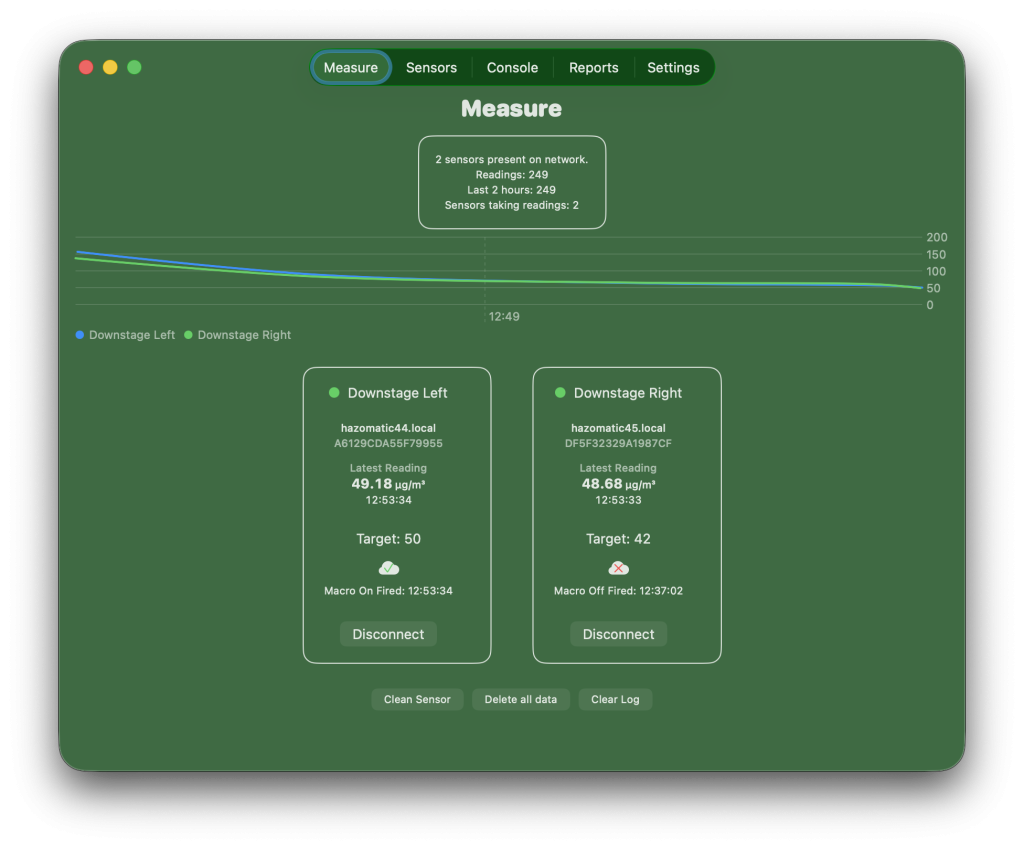Switch to the Sensors tab

tap(431, 68)
